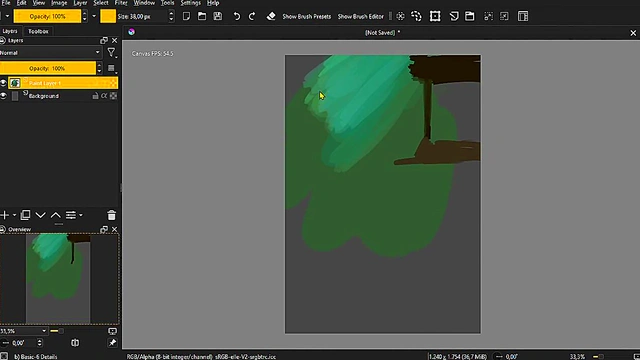640x360 pixels.
Task: Toggle the Layers docker lock icon
Action: (2, 40)
